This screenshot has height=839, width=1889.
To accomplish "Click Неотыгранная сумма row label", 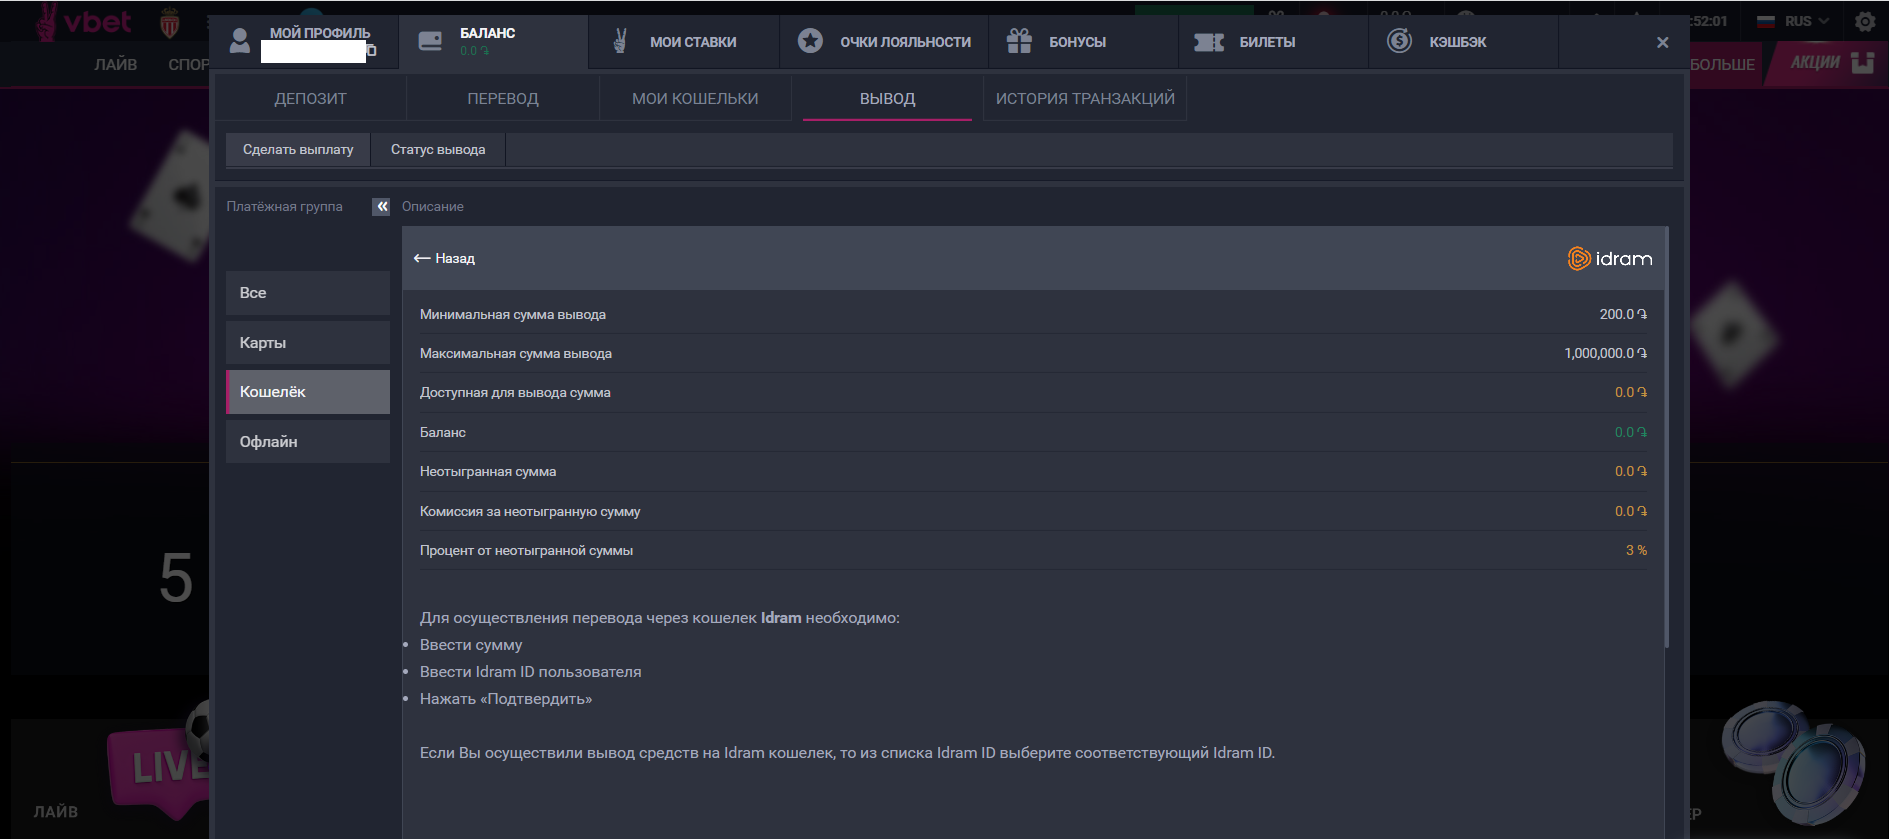I will (488, 471).
